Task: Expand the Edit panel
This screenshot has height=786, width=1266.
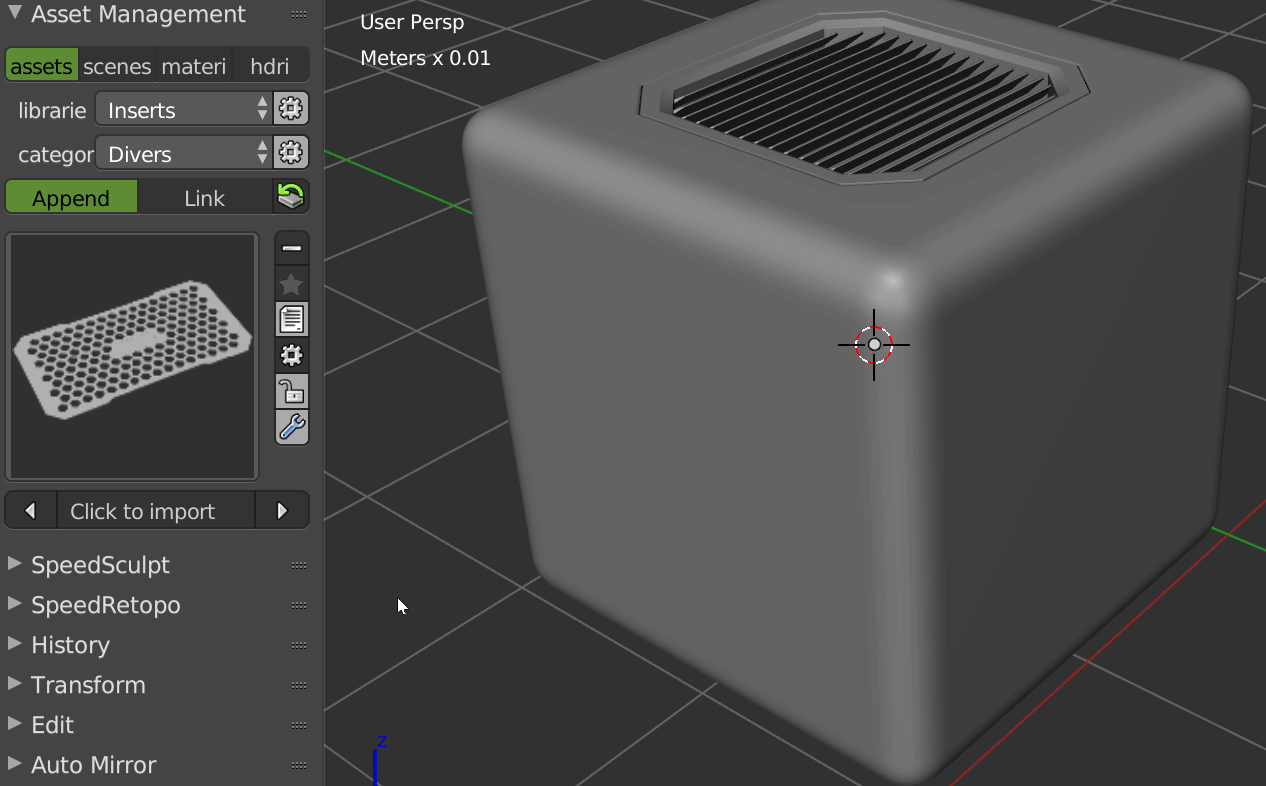Action: [14, 724]
